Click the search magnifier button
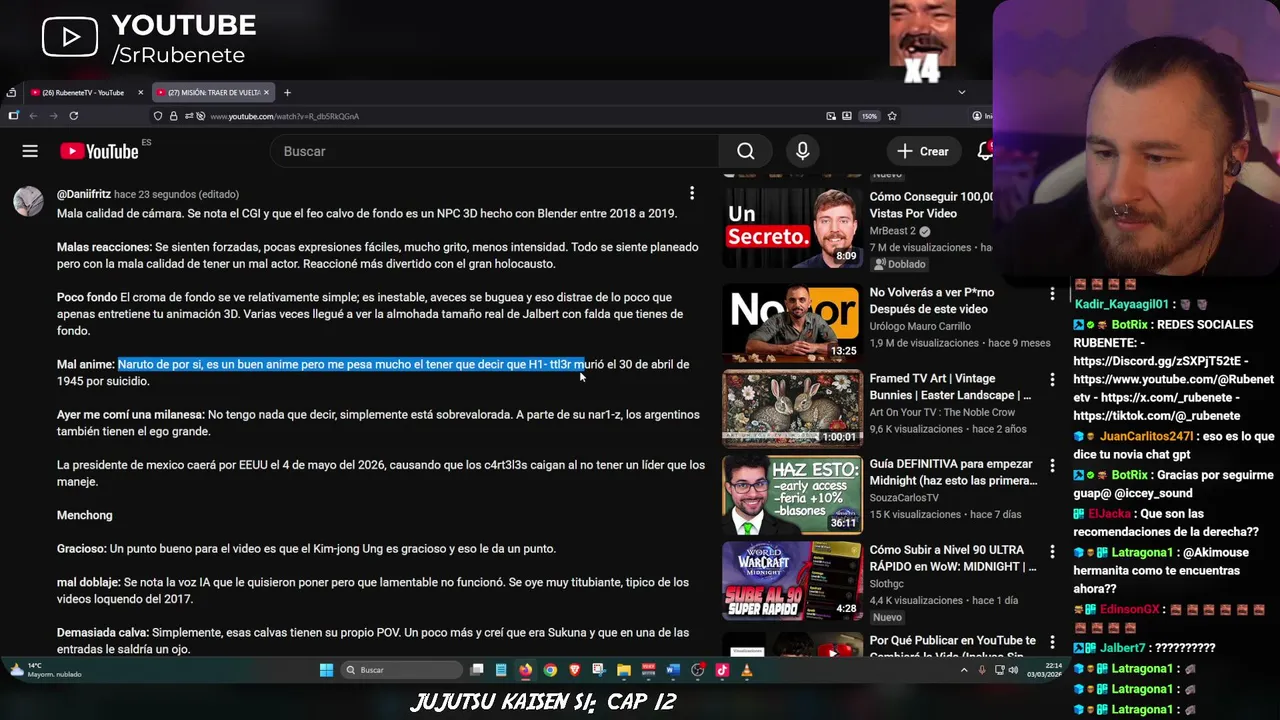The image size is (1280, 720). pos(745,151)
